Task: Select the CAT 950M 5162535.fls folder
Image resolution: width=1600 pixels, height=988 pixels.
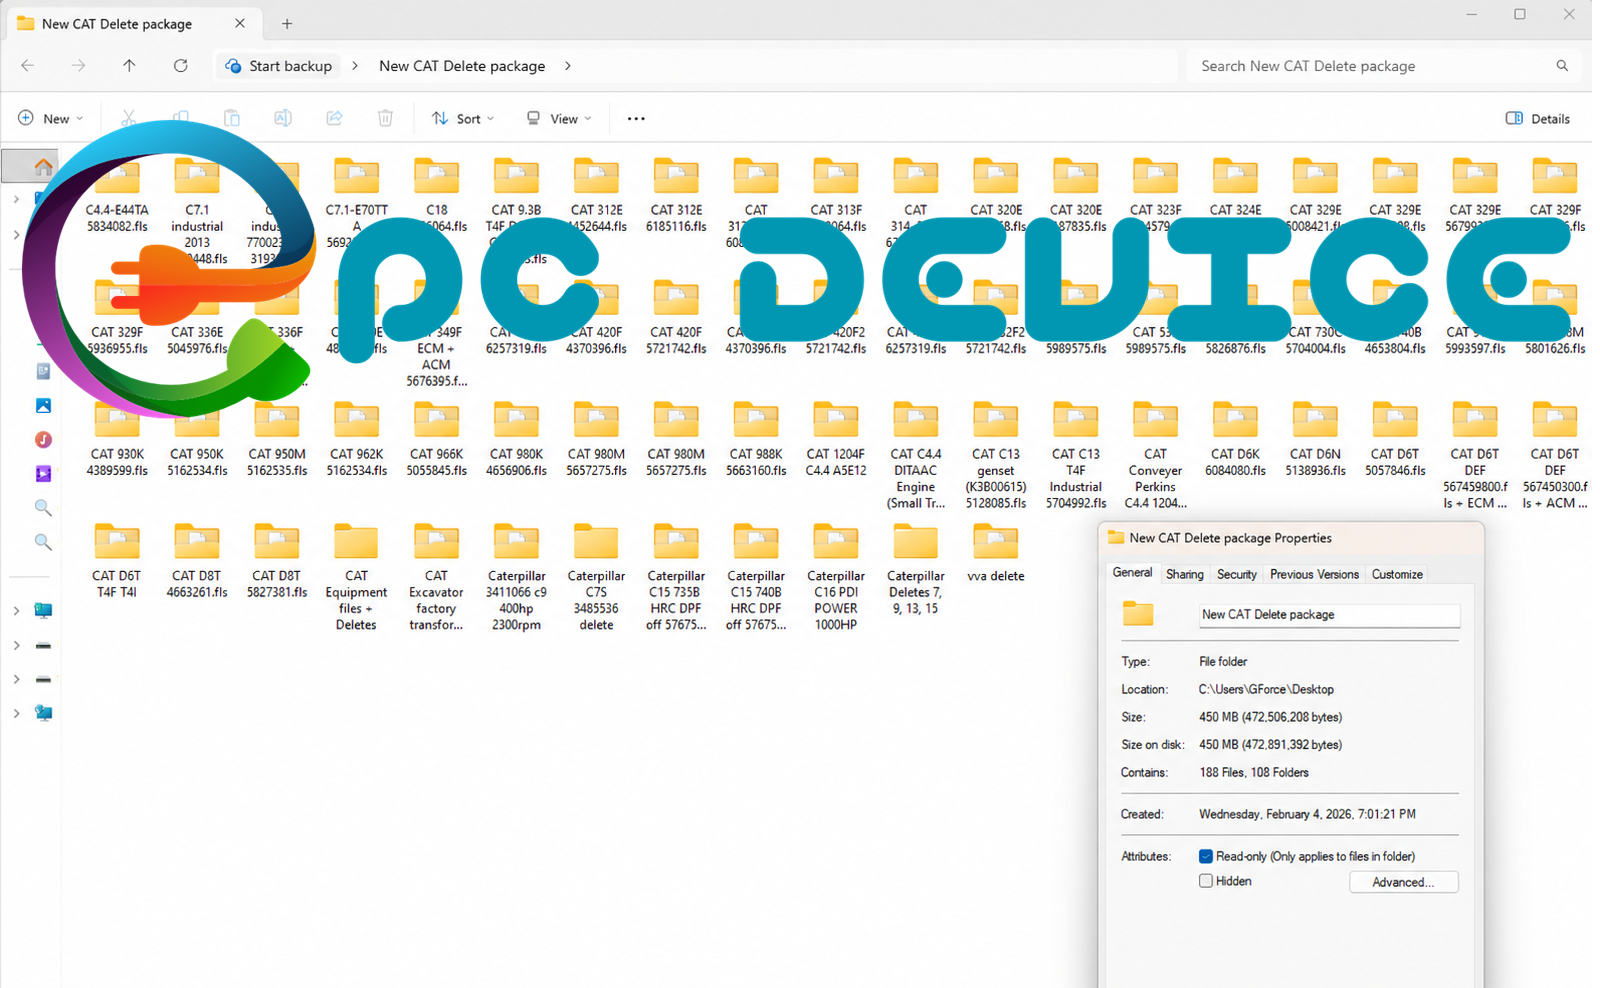Action: pos(277,439)
